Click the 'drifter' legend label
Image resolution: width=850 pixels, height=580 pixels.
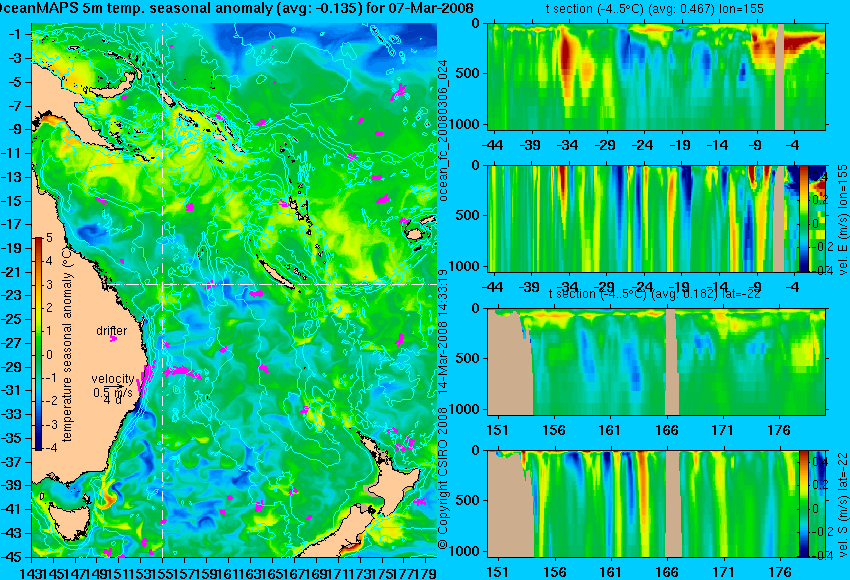112,331
